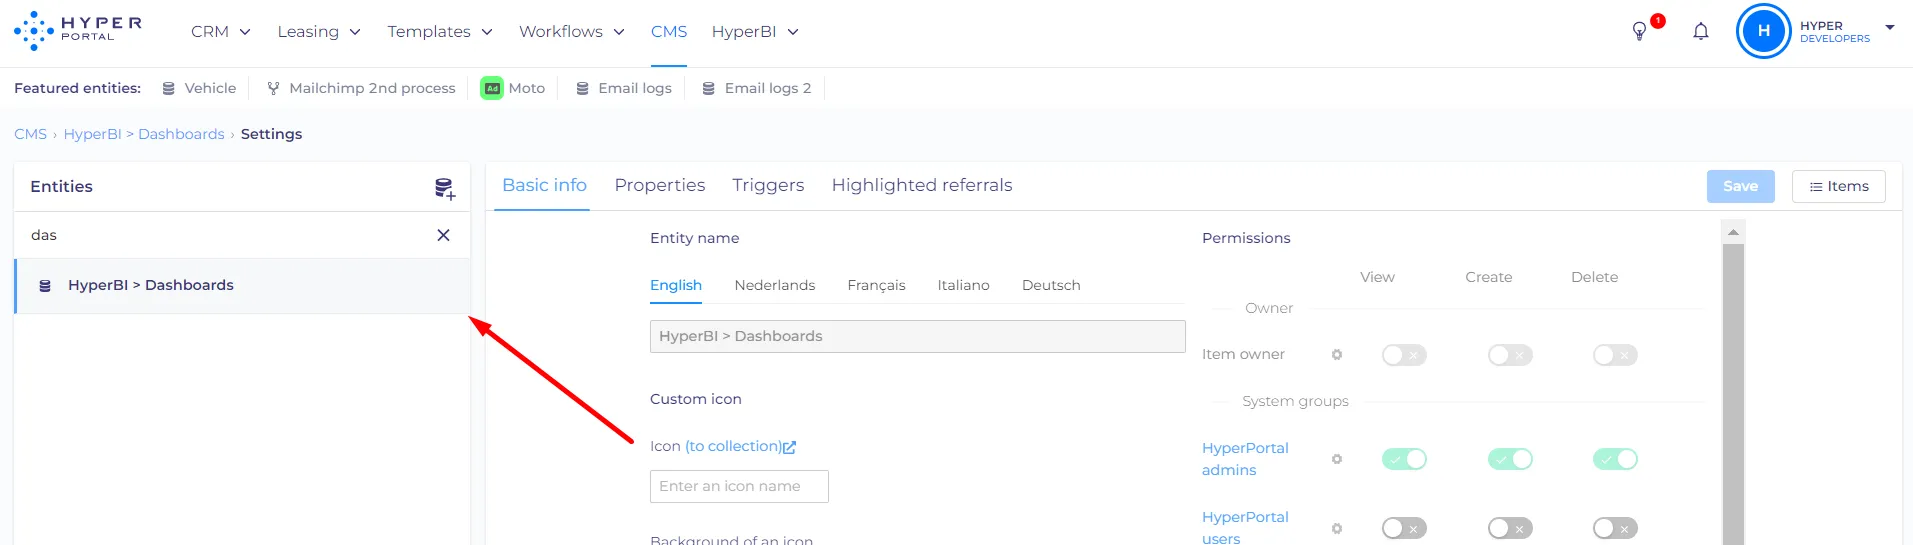
Task: Enable HyperPortal users Delete permission
Action: [x=1615, y=528]
